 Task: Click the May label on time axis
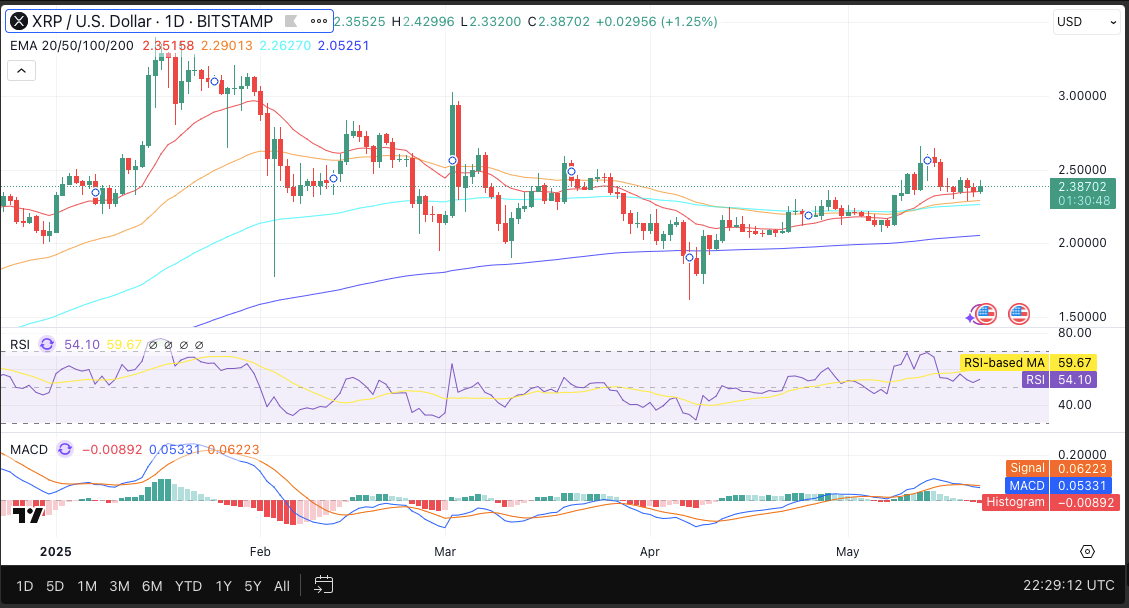(x=847, y=552)
